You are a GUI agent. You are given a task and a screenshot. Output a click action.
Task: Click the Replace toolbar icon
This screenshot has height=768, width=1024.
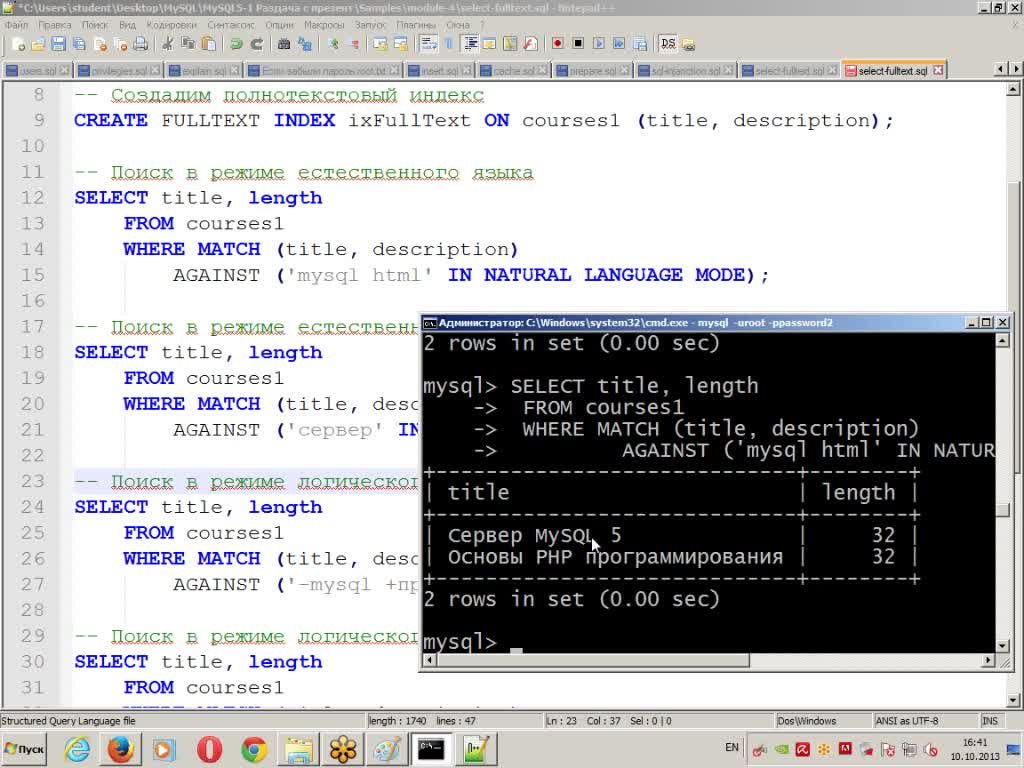[304, 44]
